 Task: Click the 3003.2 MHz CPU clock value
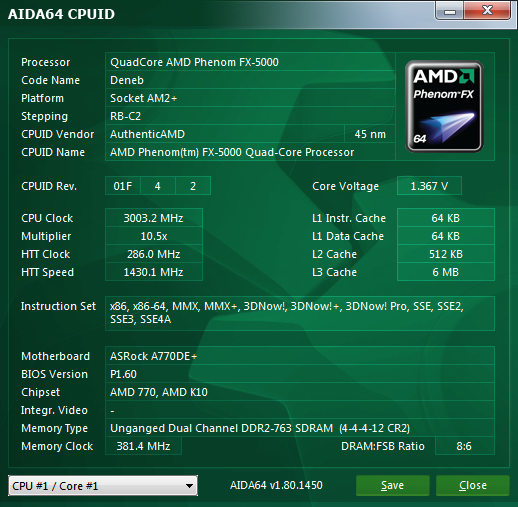click(x=154, y=218)
